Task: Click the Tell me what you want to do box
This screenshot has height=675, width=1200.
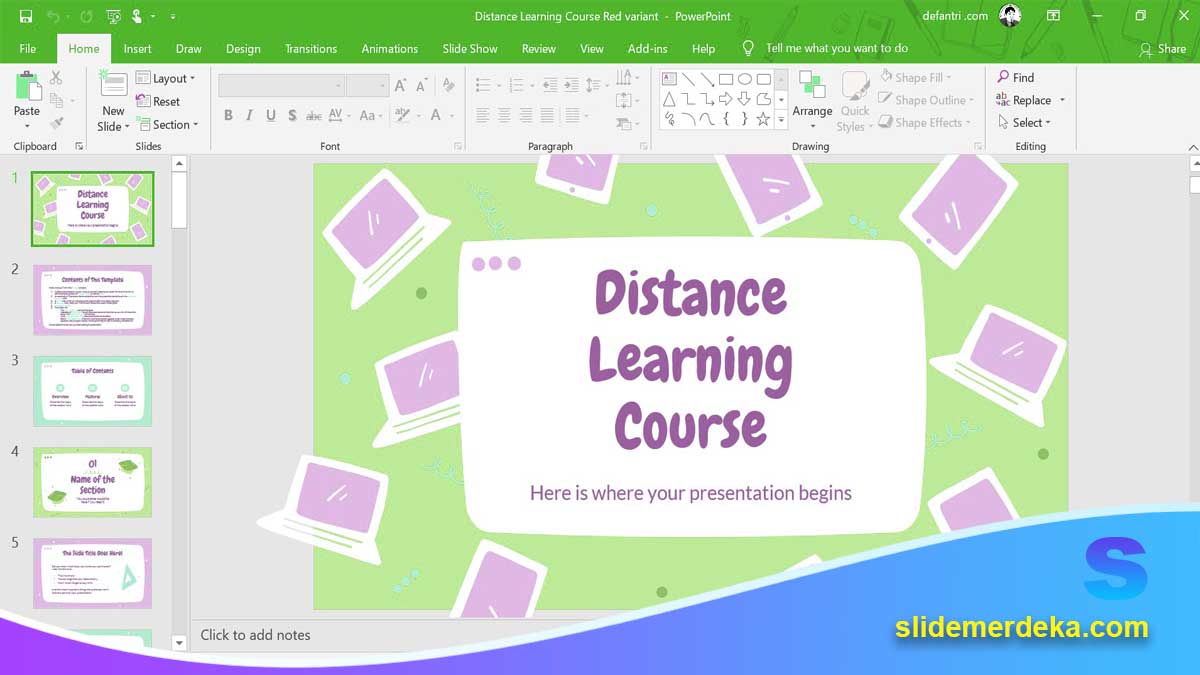Action: 826,48
